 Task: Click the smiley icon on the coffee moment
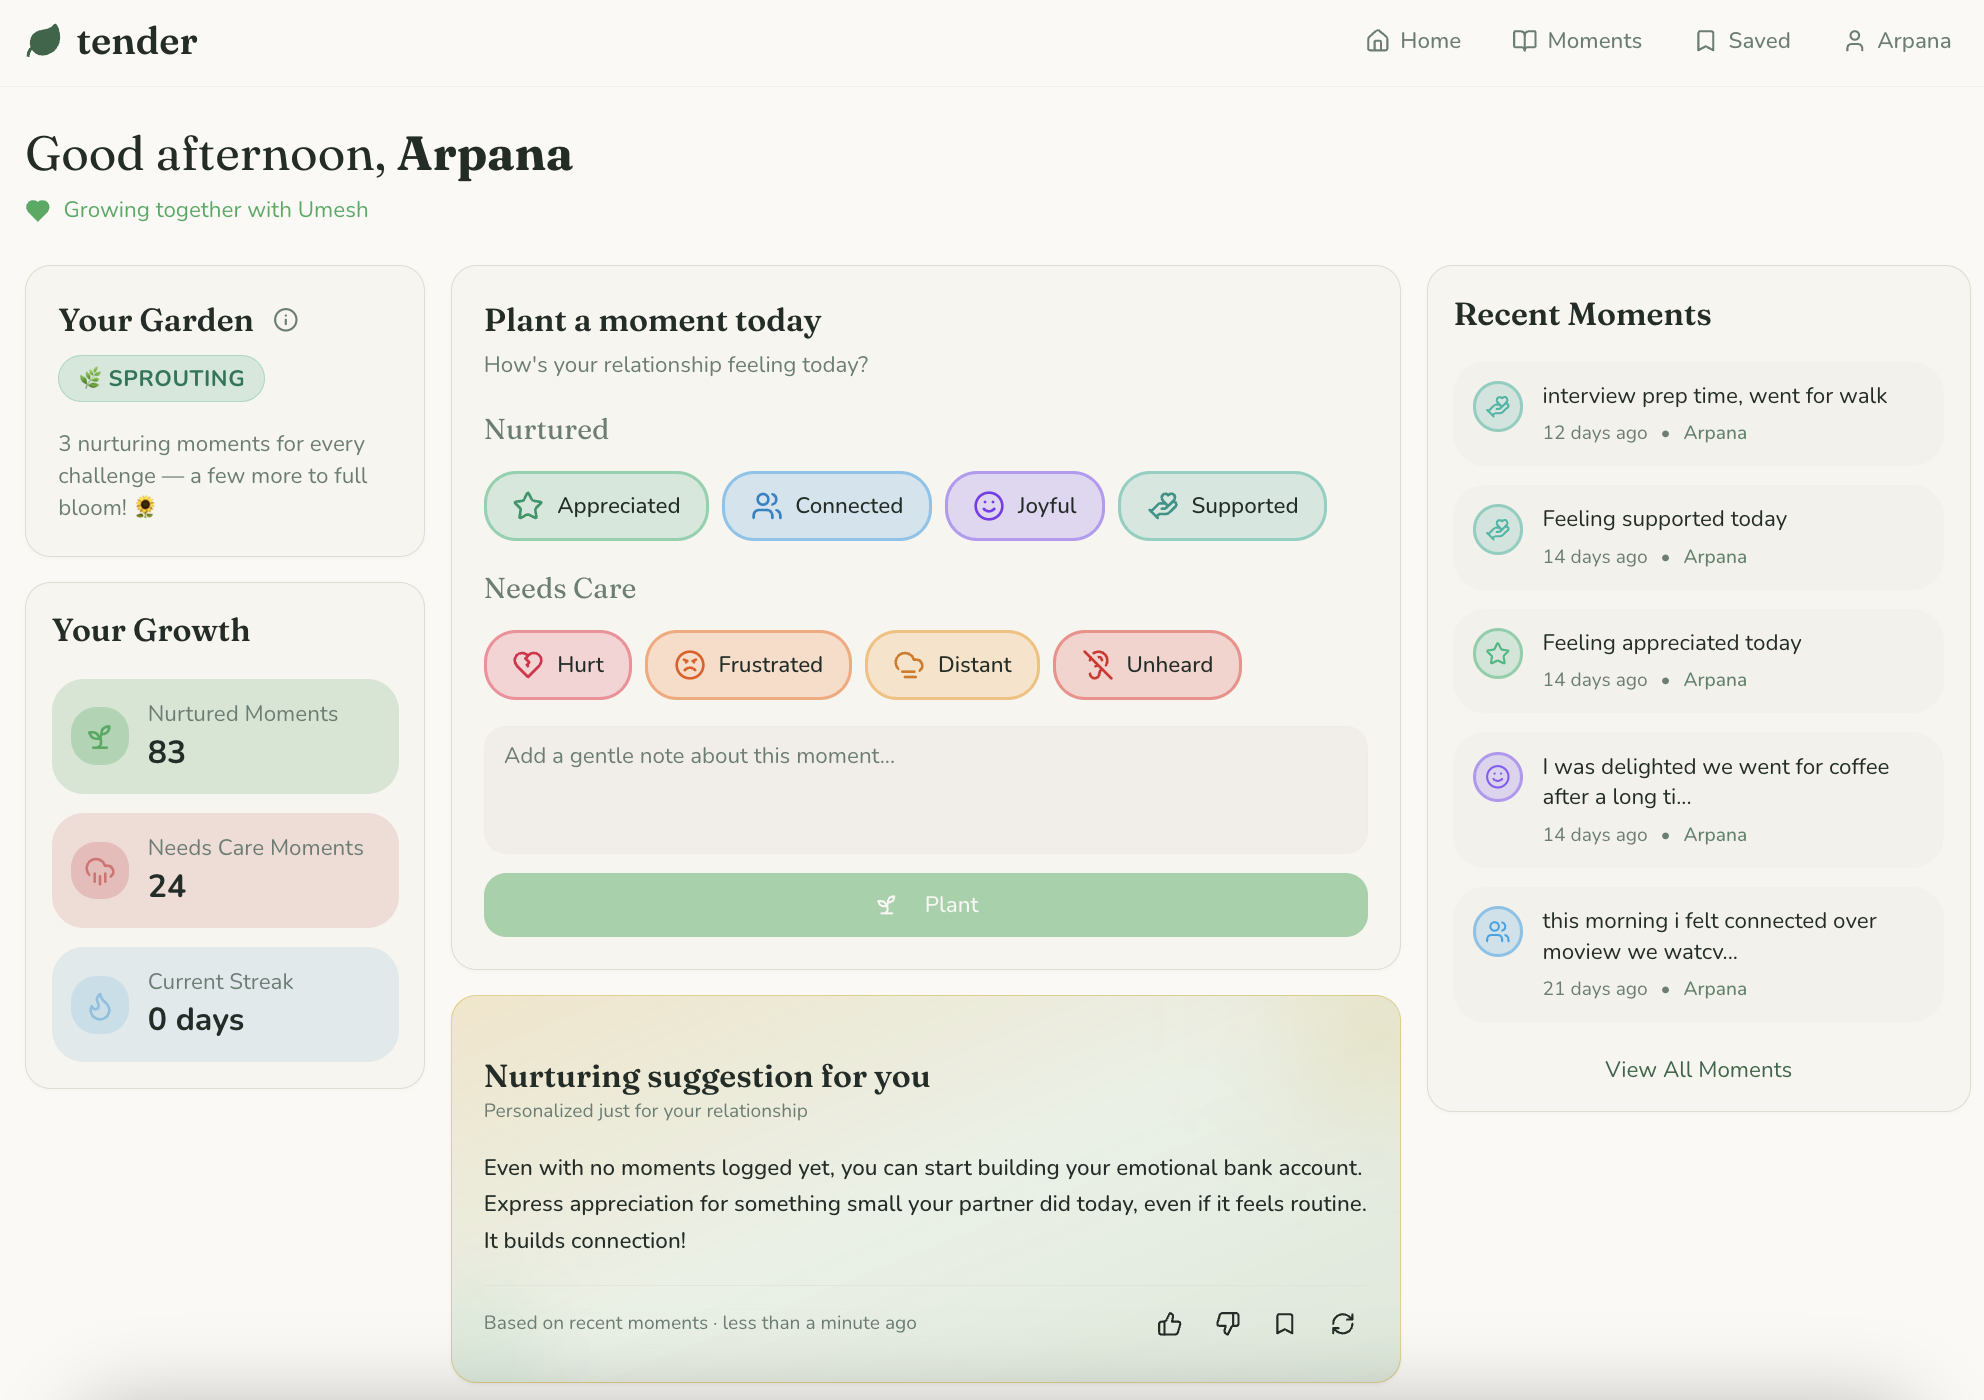(1497, 777)
